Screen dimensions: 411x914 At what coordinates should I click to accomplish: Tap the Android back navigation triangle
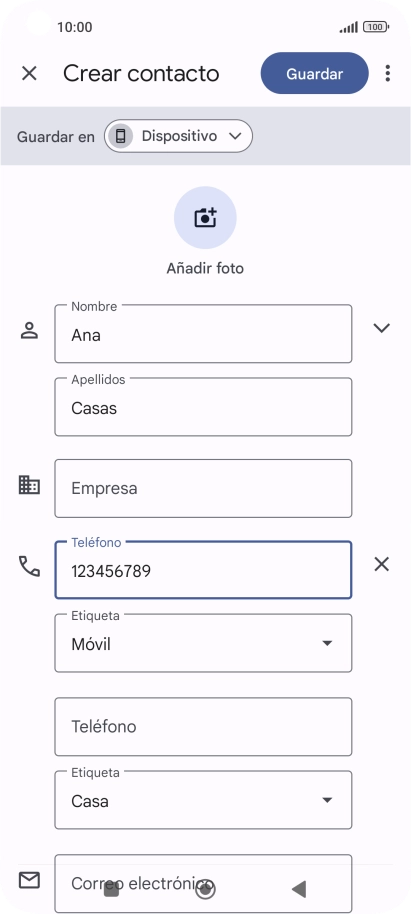pos(299,889)
